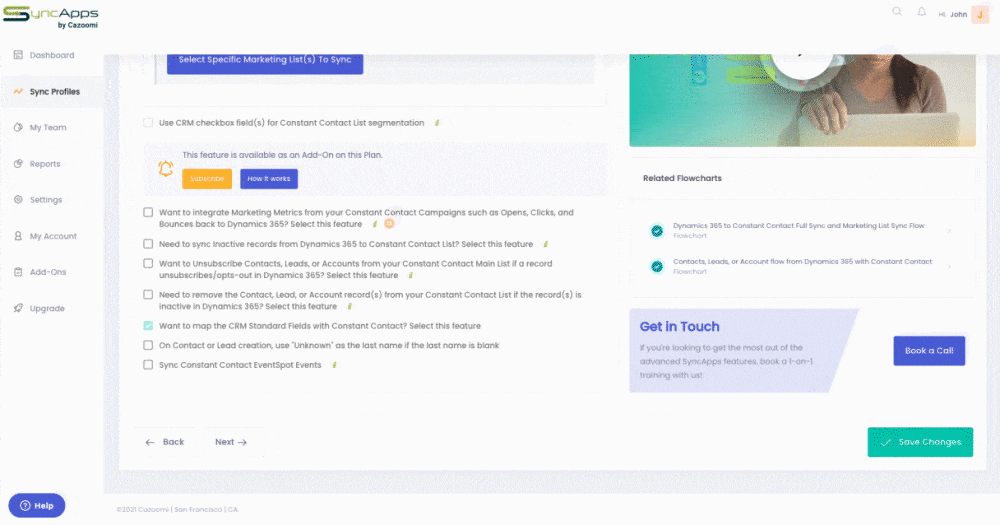Click the SyncApps by Cazoomi logo

click(51, 17)
